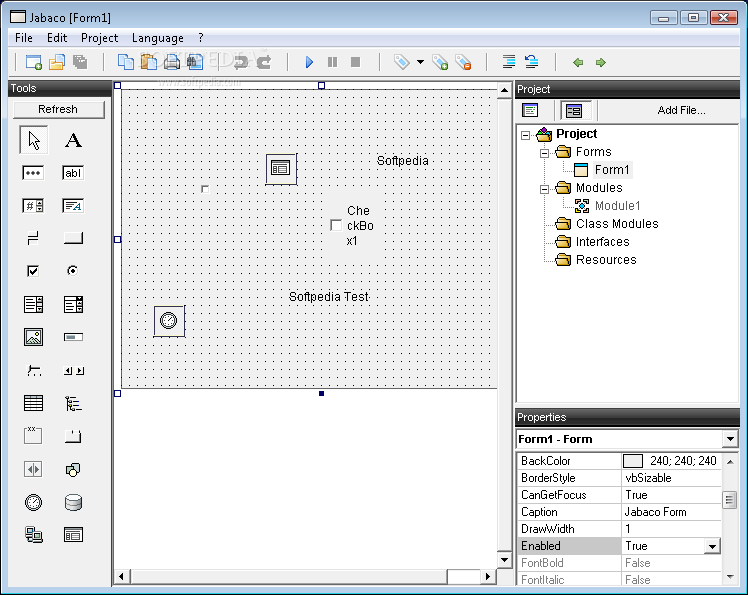Screen dimensions: 748x595
Task: Select the ListBox tool
Action: [x=33, y=304]
